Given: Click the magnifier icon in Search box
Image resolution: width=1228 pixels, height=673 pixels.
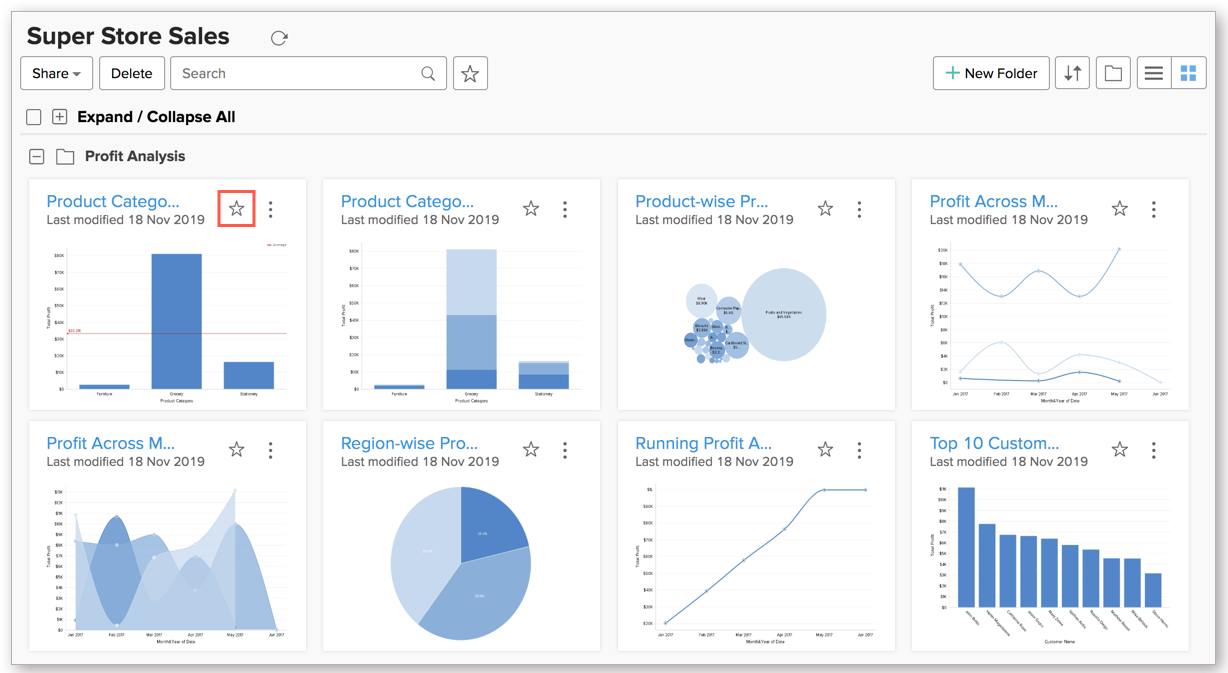Looking at the screenshot, I should click(x=428, y=73).
